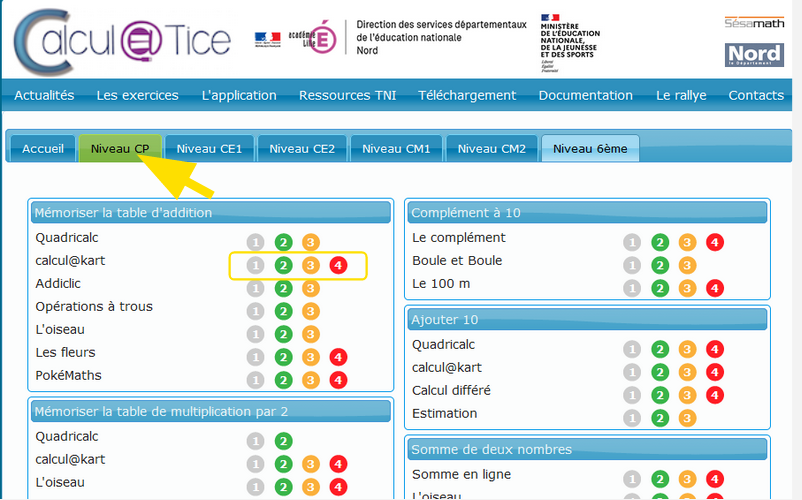
Task: Start level 2 of PokéMaths
Action: (x=283, y=380)
